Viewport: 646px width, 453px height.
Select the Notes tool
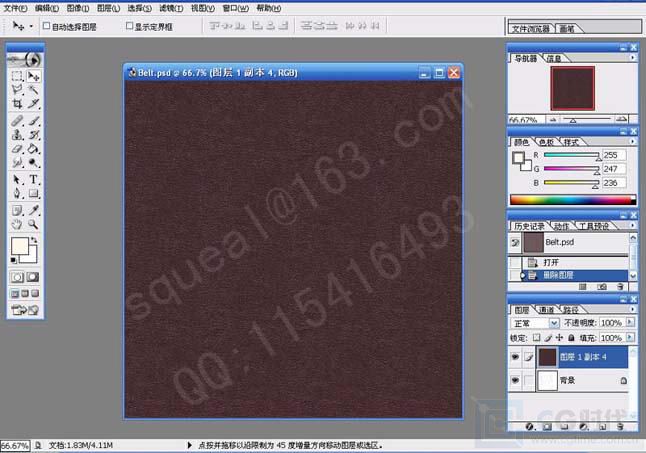[x=17, y=210]
